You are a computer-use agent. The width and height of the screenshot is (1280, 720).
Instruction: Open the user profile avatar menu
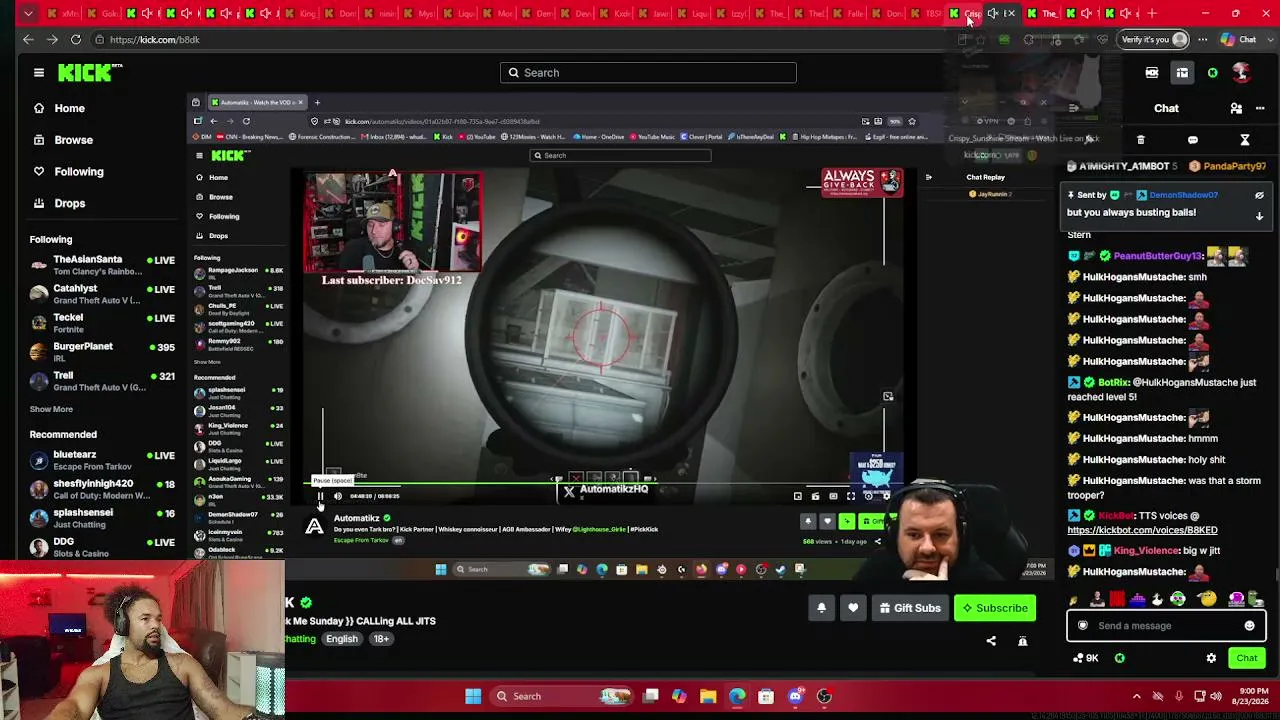1241,72
